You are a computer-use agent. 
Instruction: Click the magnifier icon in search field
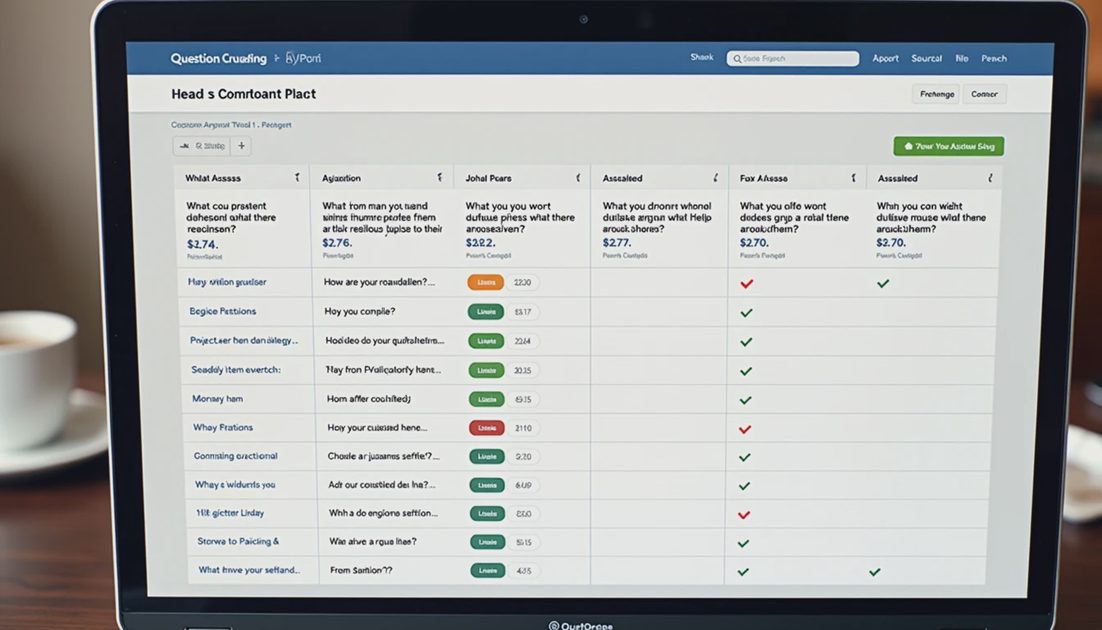click(737, 59)
